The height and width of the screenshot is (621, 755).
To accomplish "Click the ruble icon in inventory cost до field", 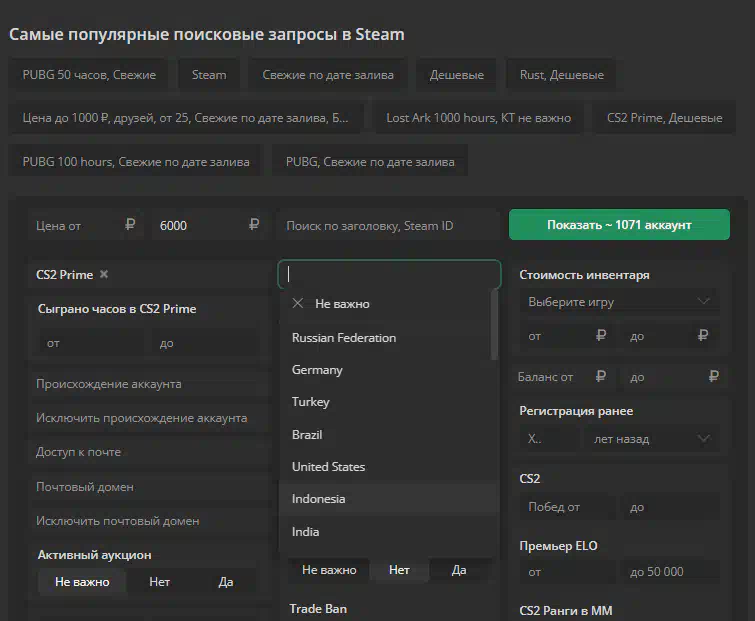I will point(703,336).
